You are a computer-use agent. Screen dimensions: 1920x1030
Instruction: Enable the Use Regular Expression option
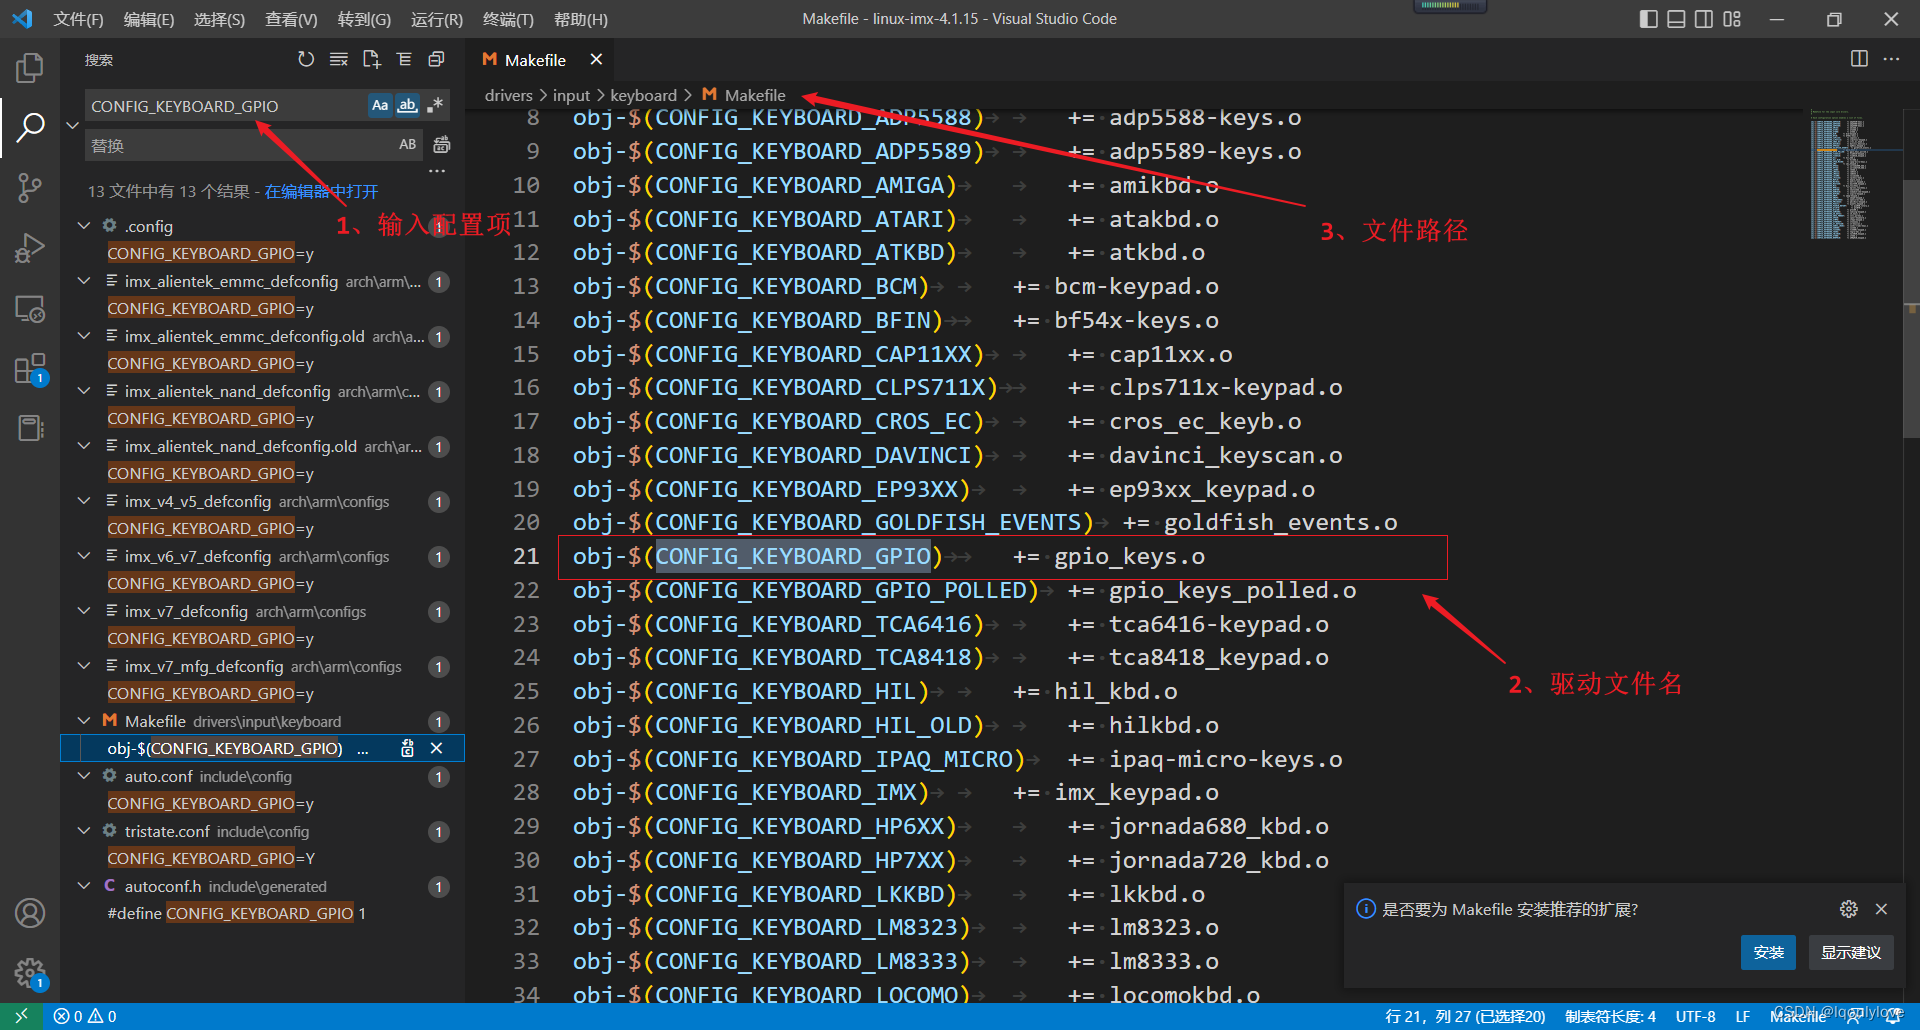434,105
